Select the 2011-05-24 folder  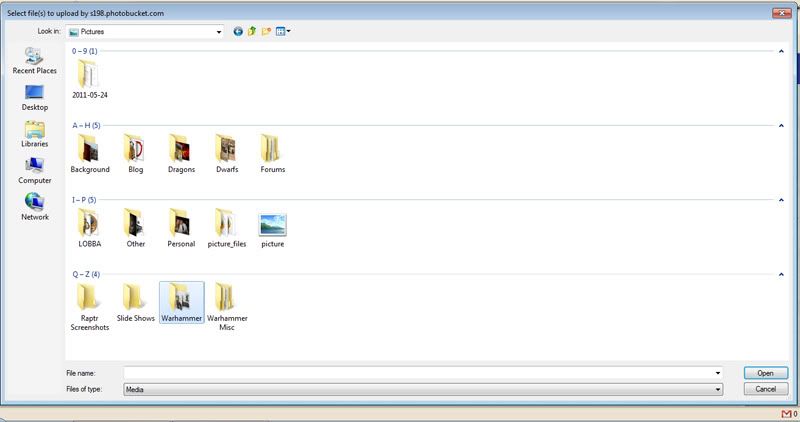point(90,79)
